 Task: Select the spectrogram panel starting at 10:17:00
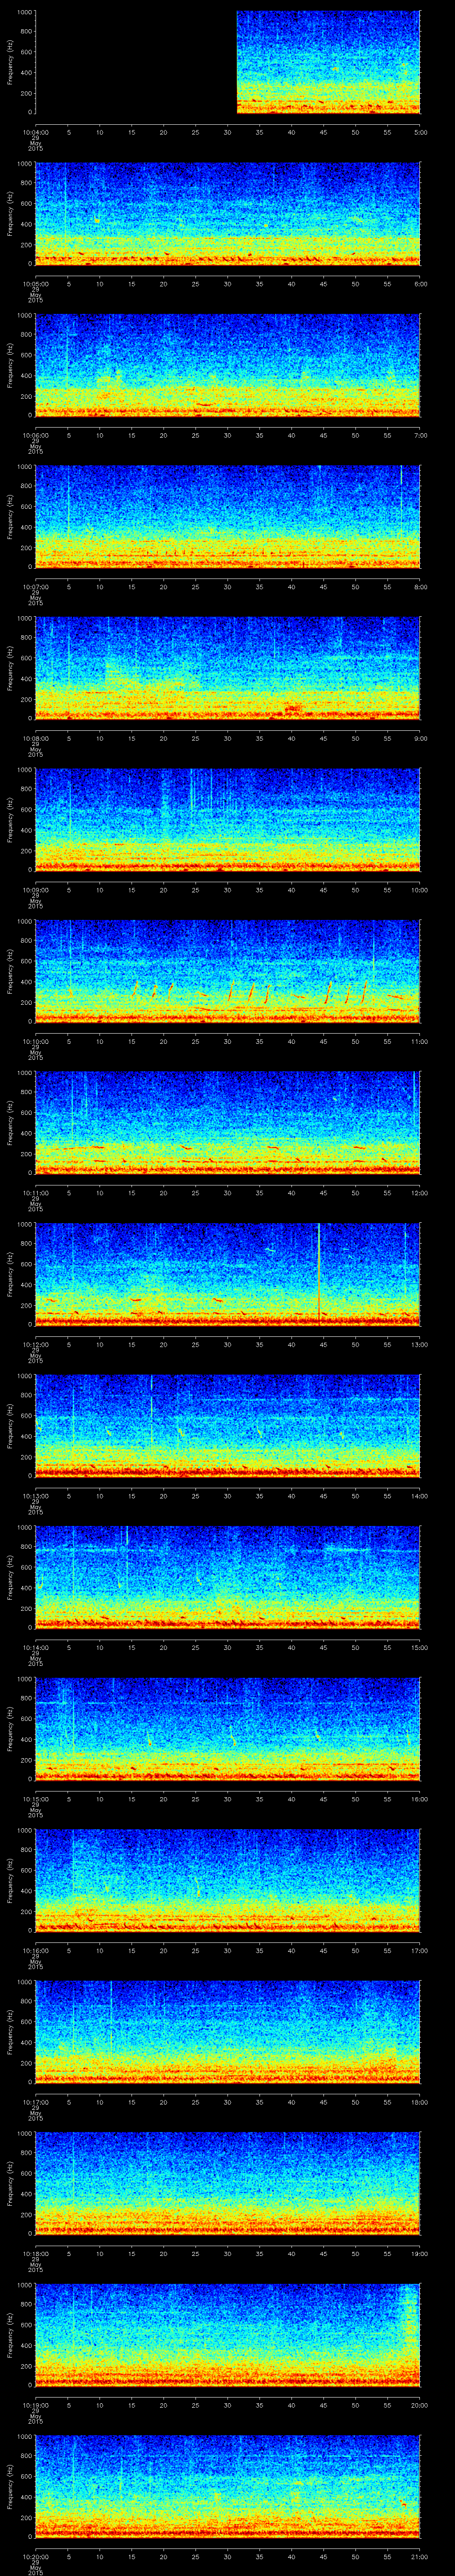pyautogui.click(x=228, y=2032)
